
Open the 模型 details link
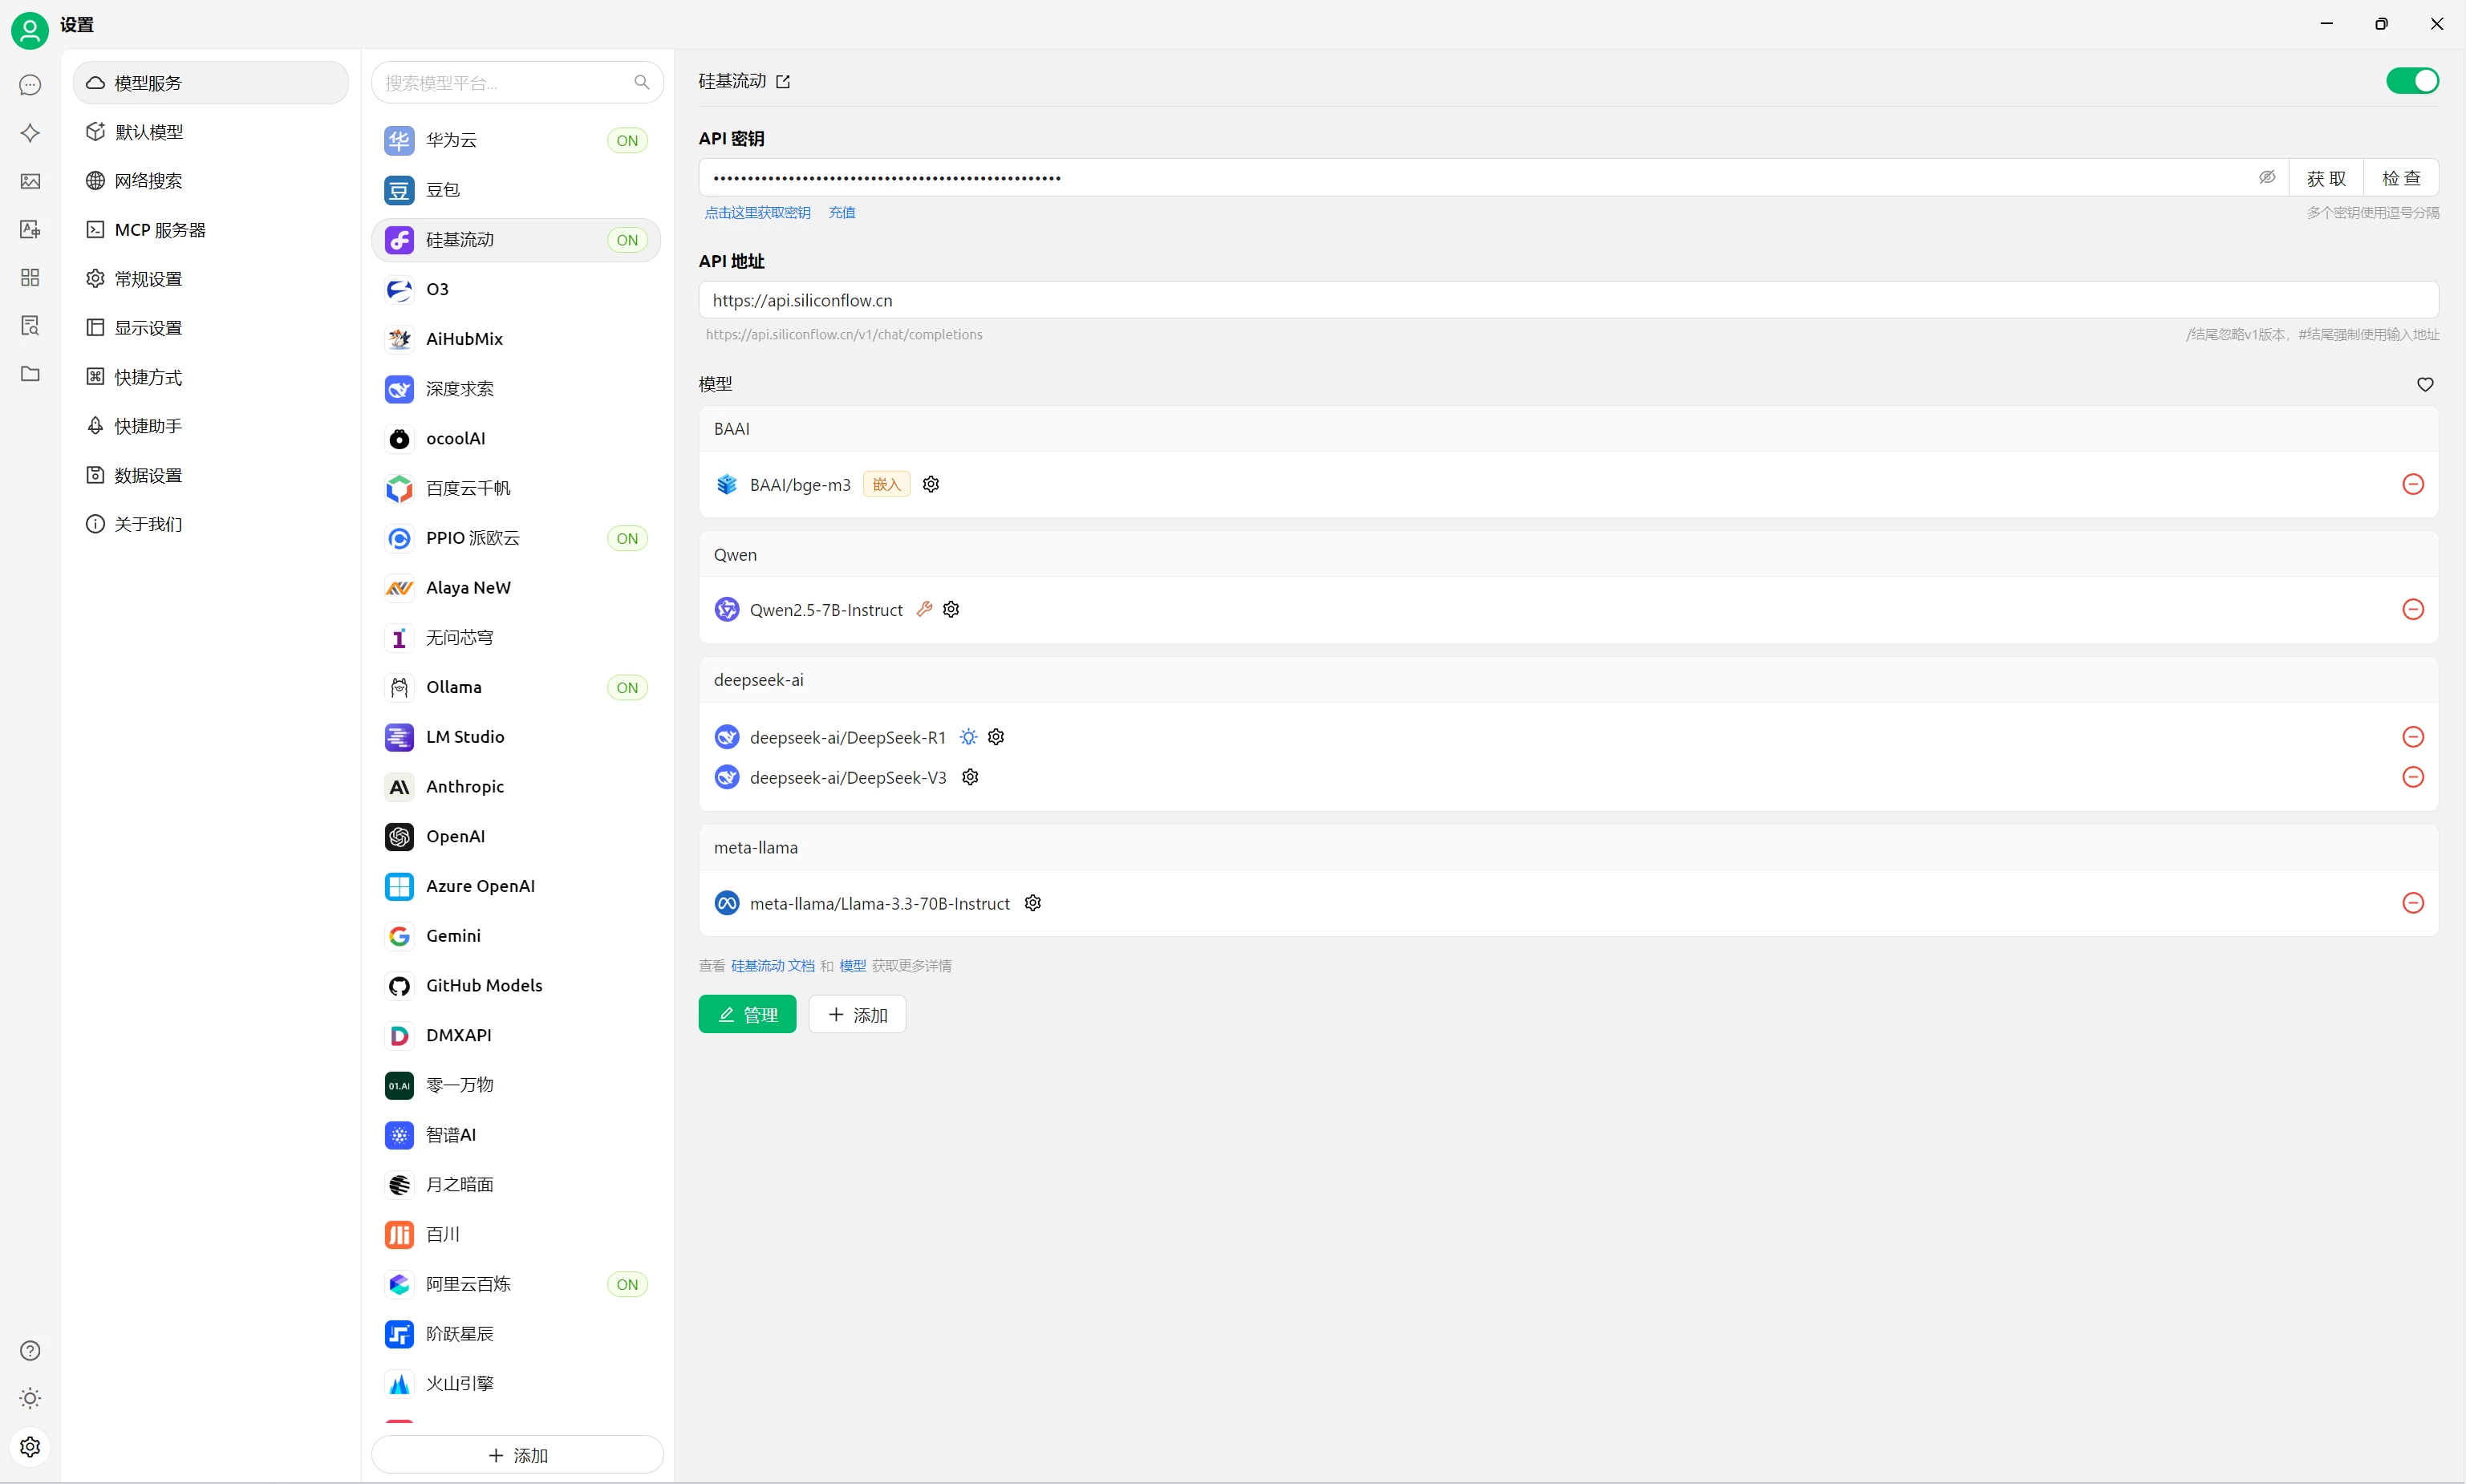point(853,966)
